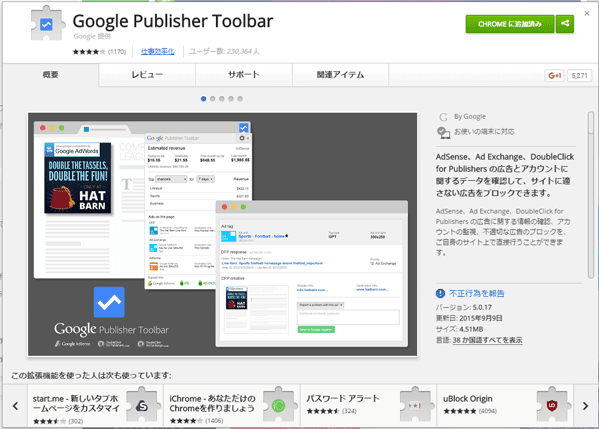
Task: Click the (4094) rating count for uBlock Origin
Action: 488,411
